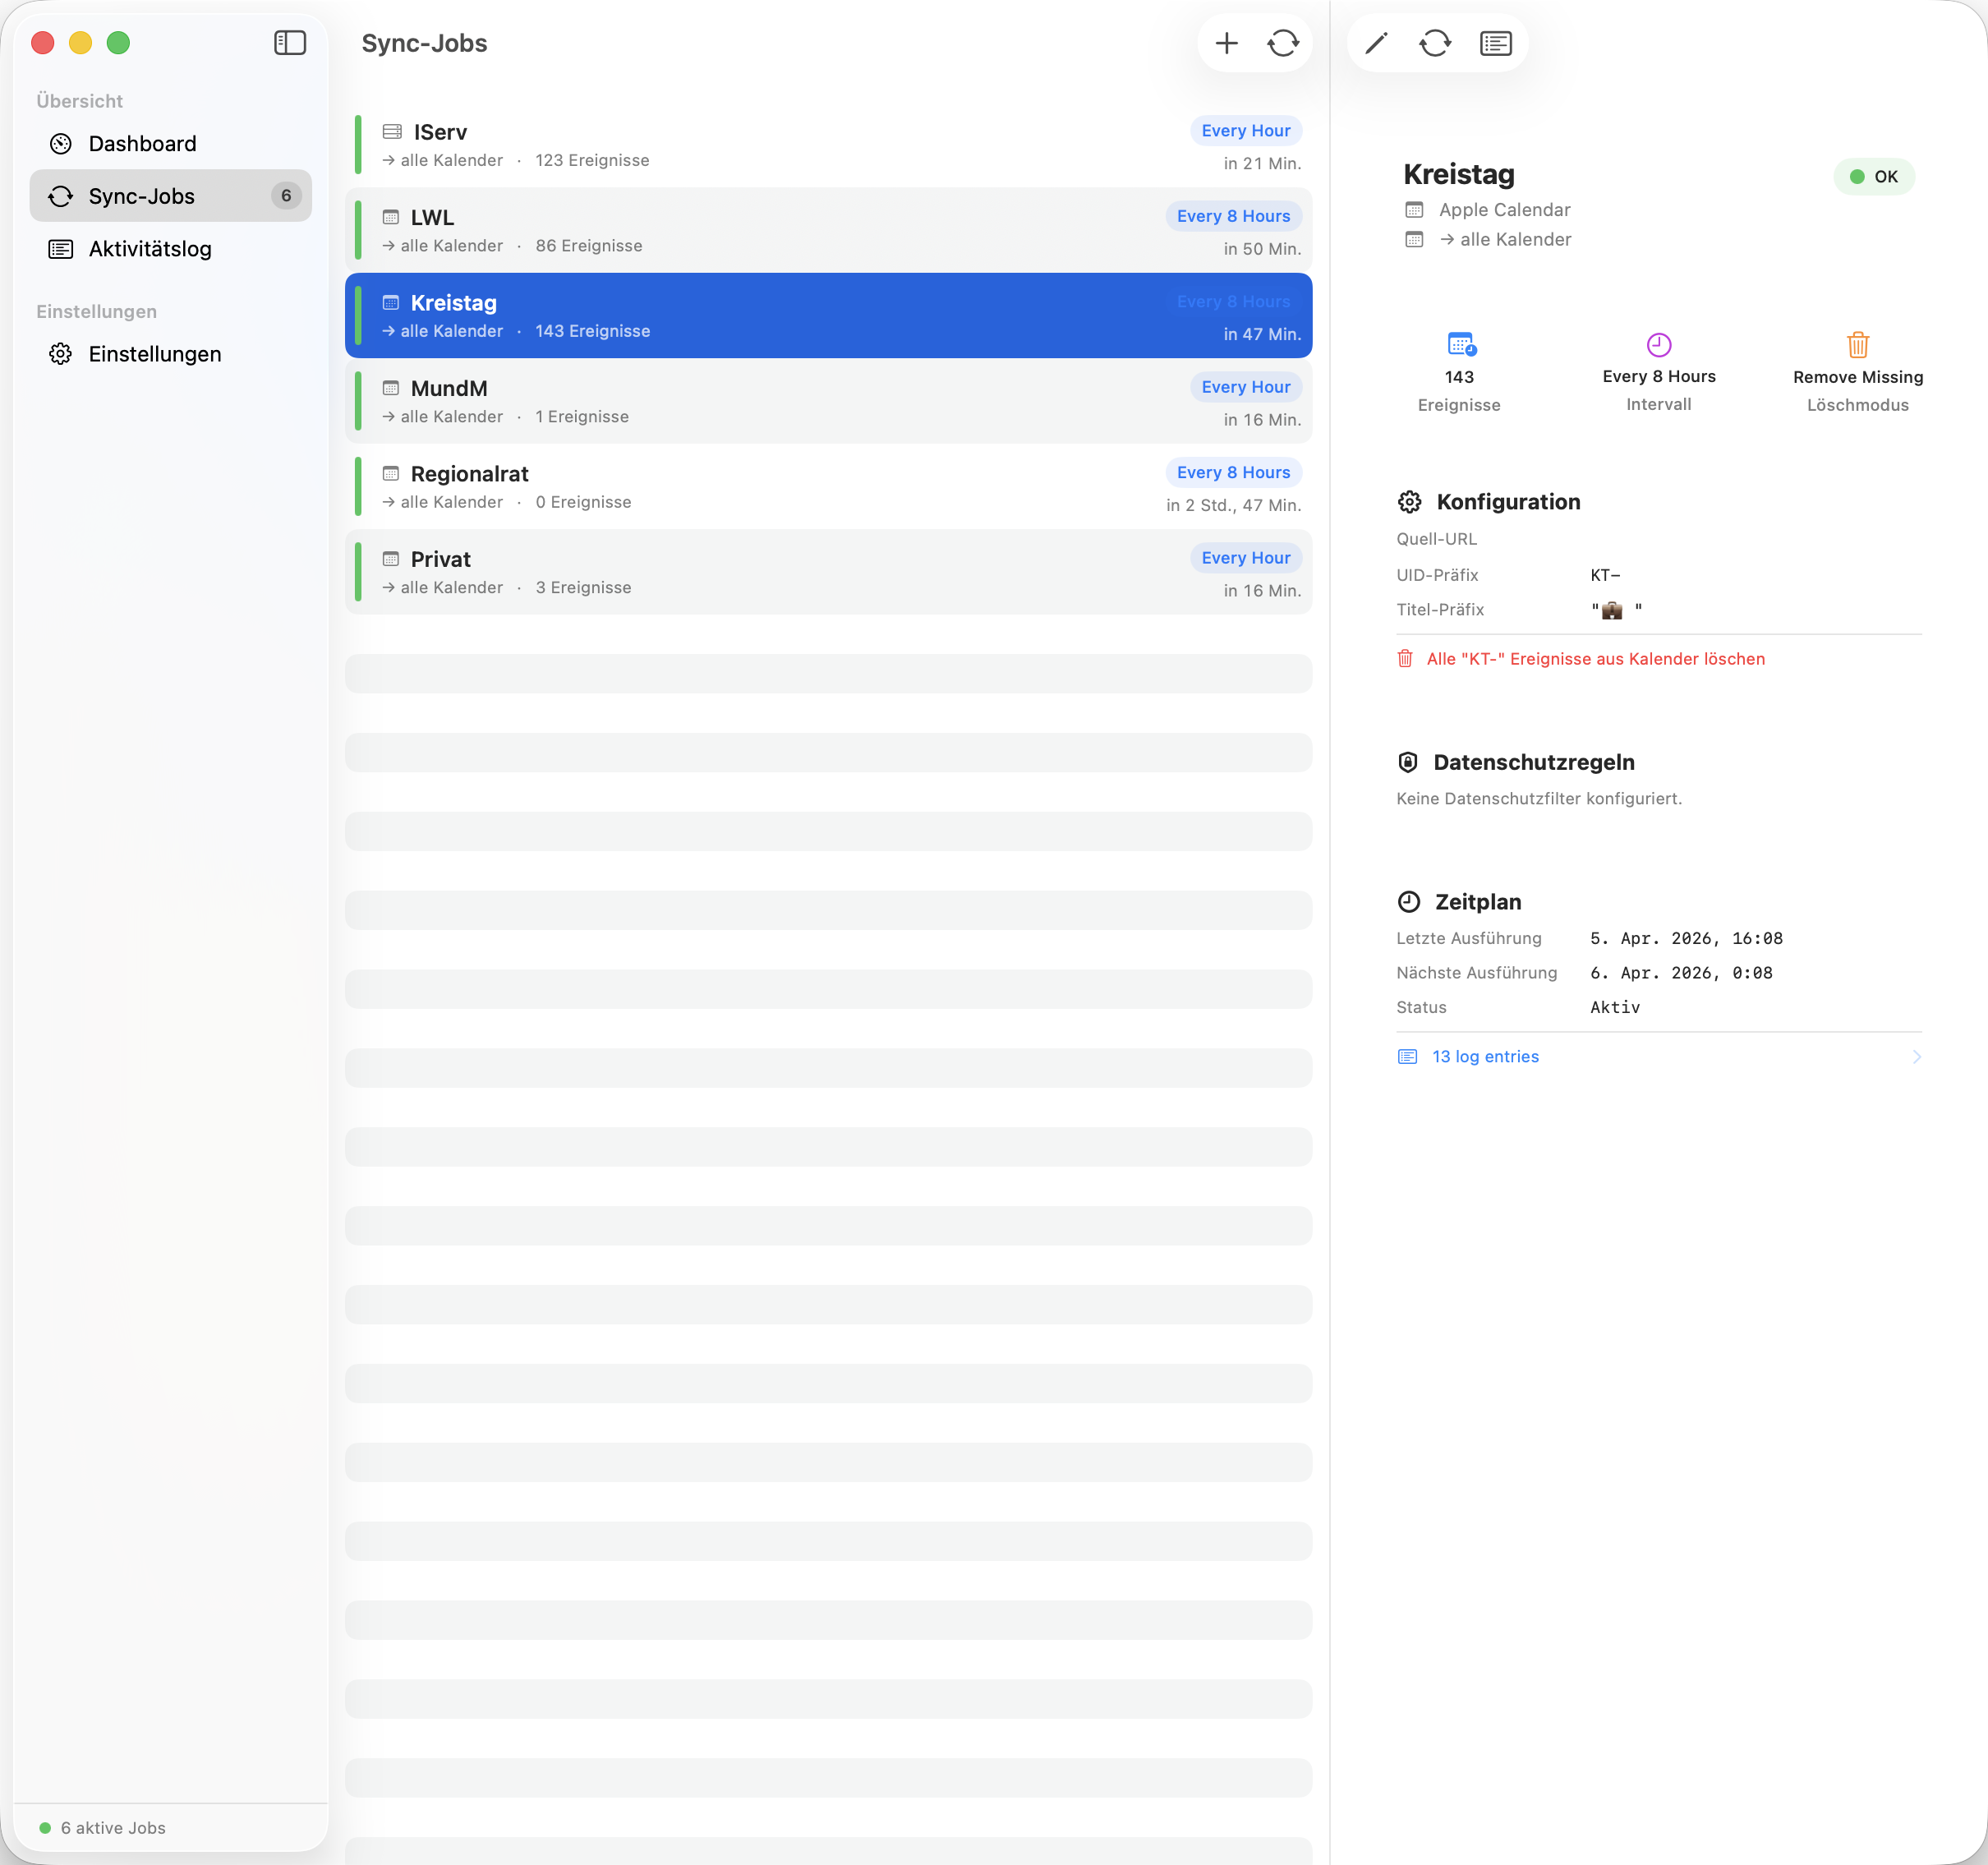Click the plus icon to add sync job
Image resolution: width=1988 pixels, height=1865 pixels.
point(1226,43)
